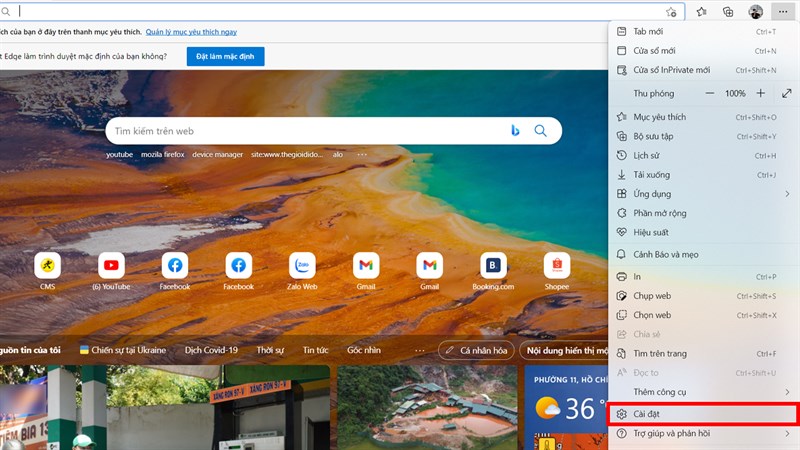
Task: Open Favorites star toolbar icon
Action: pyautogui.click(x=702, y=12)
